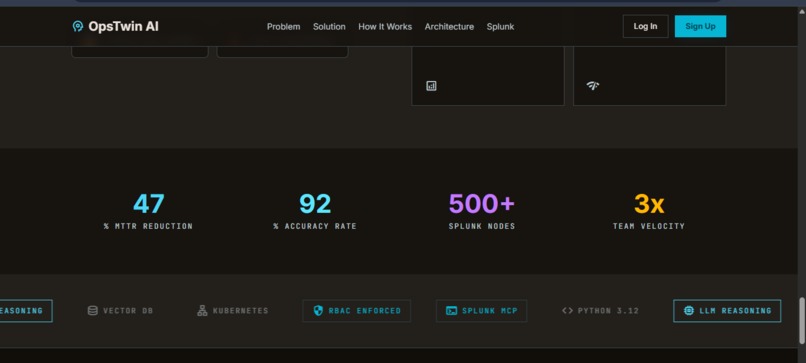Screen dimensions: 806x363
Task: Open the Splunk nav item
Action: (500, 27)
